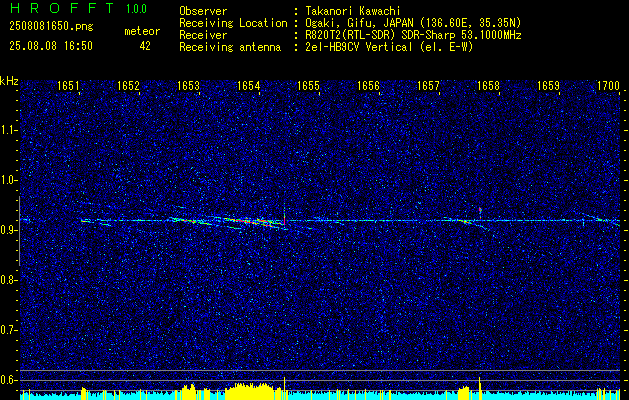Click the yellow power block before 1658
The width and height of the screenshot is (629, 400).
point(463,393)
